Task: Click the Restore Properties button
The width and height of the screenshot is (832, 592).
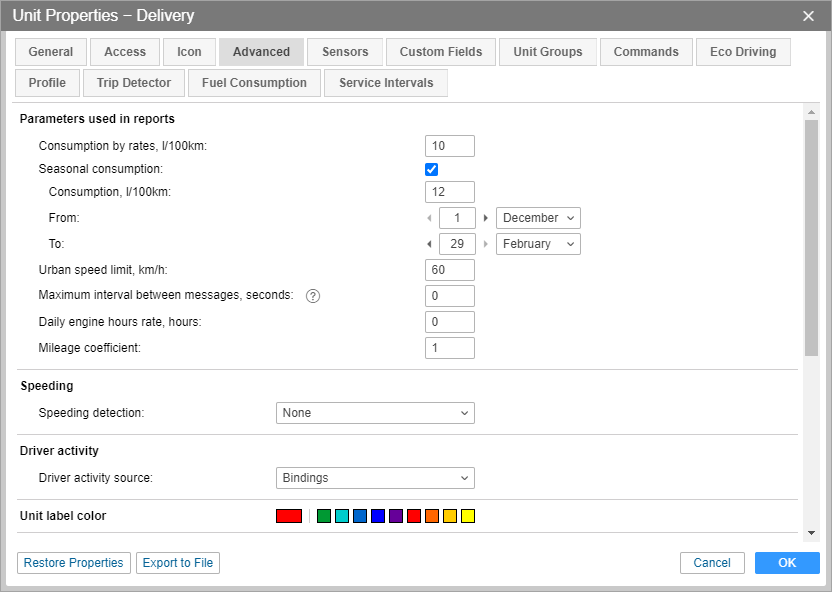Action: click(x=74, y=563)
